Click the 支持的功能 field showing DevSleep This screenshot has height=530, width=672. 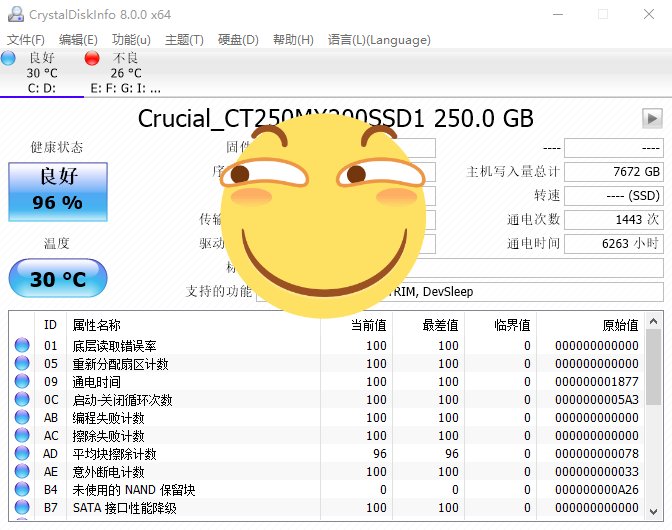(x=459, y=292)
